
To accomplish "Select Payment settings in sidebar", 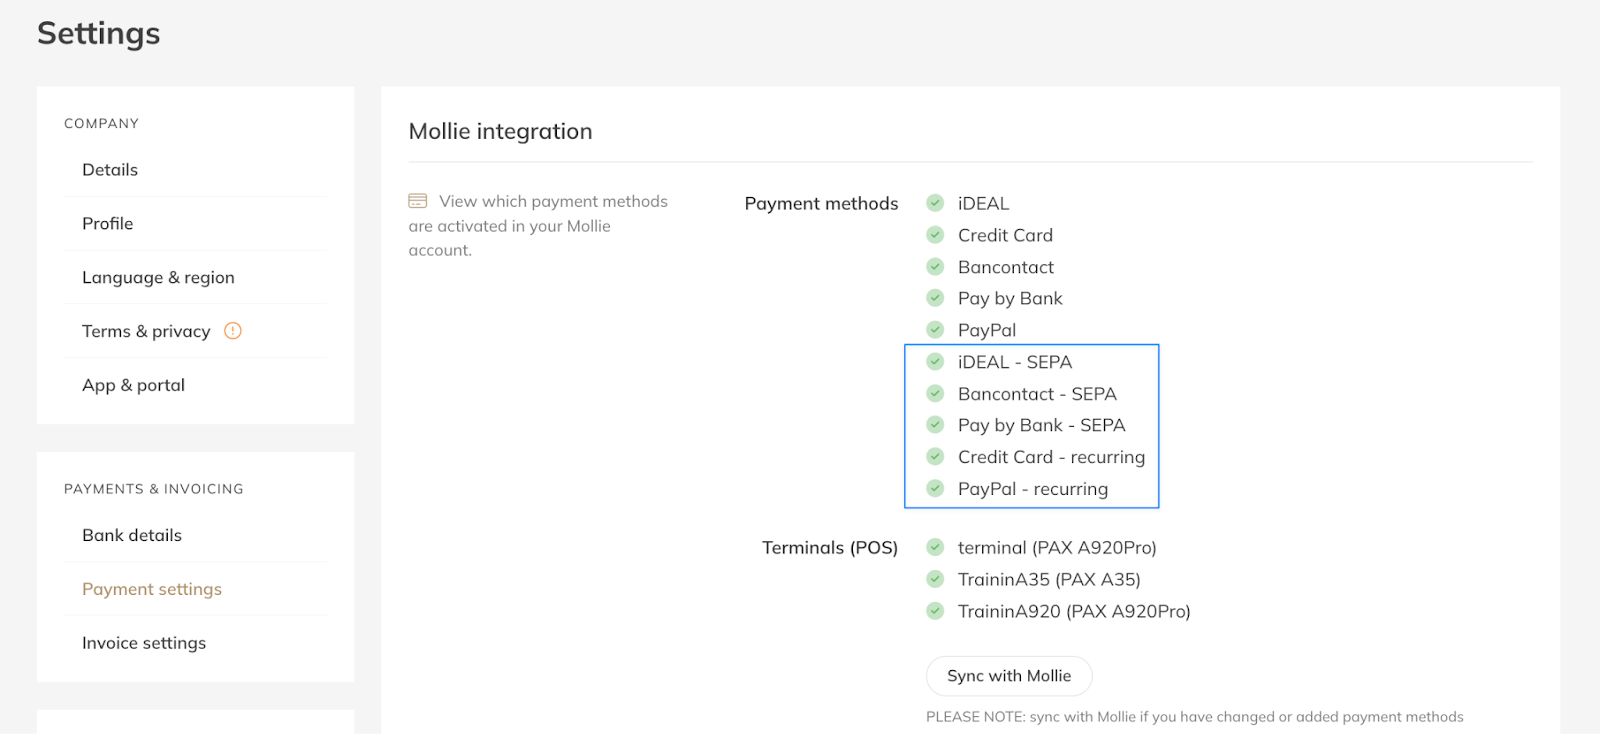I will 152,589.
